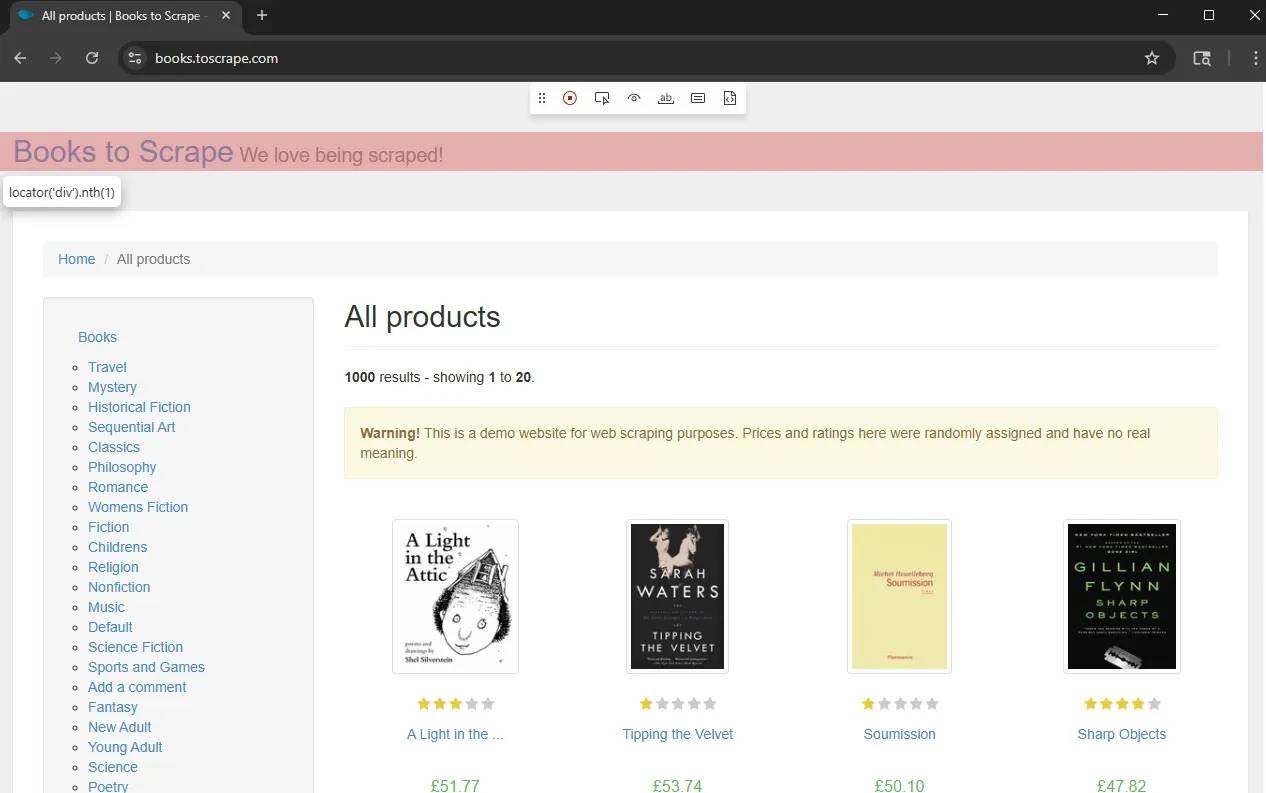Reload the current page
This screenshot has height=793, width=1266.
click(92, 58)
